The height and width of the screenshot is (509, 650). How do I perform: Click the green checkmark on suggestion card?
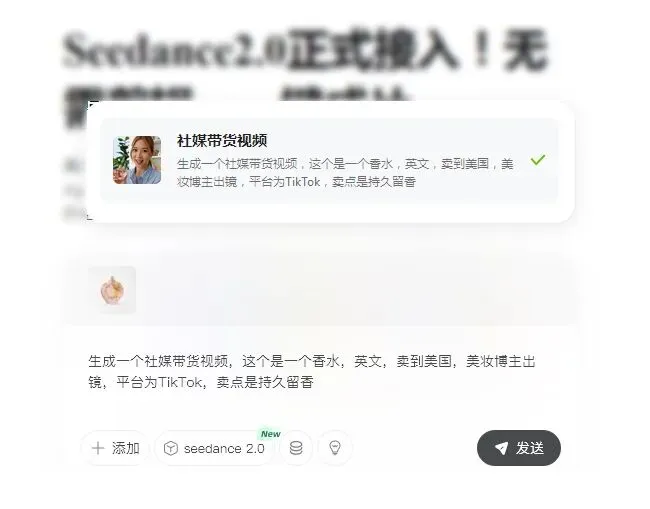pos(538,160)
